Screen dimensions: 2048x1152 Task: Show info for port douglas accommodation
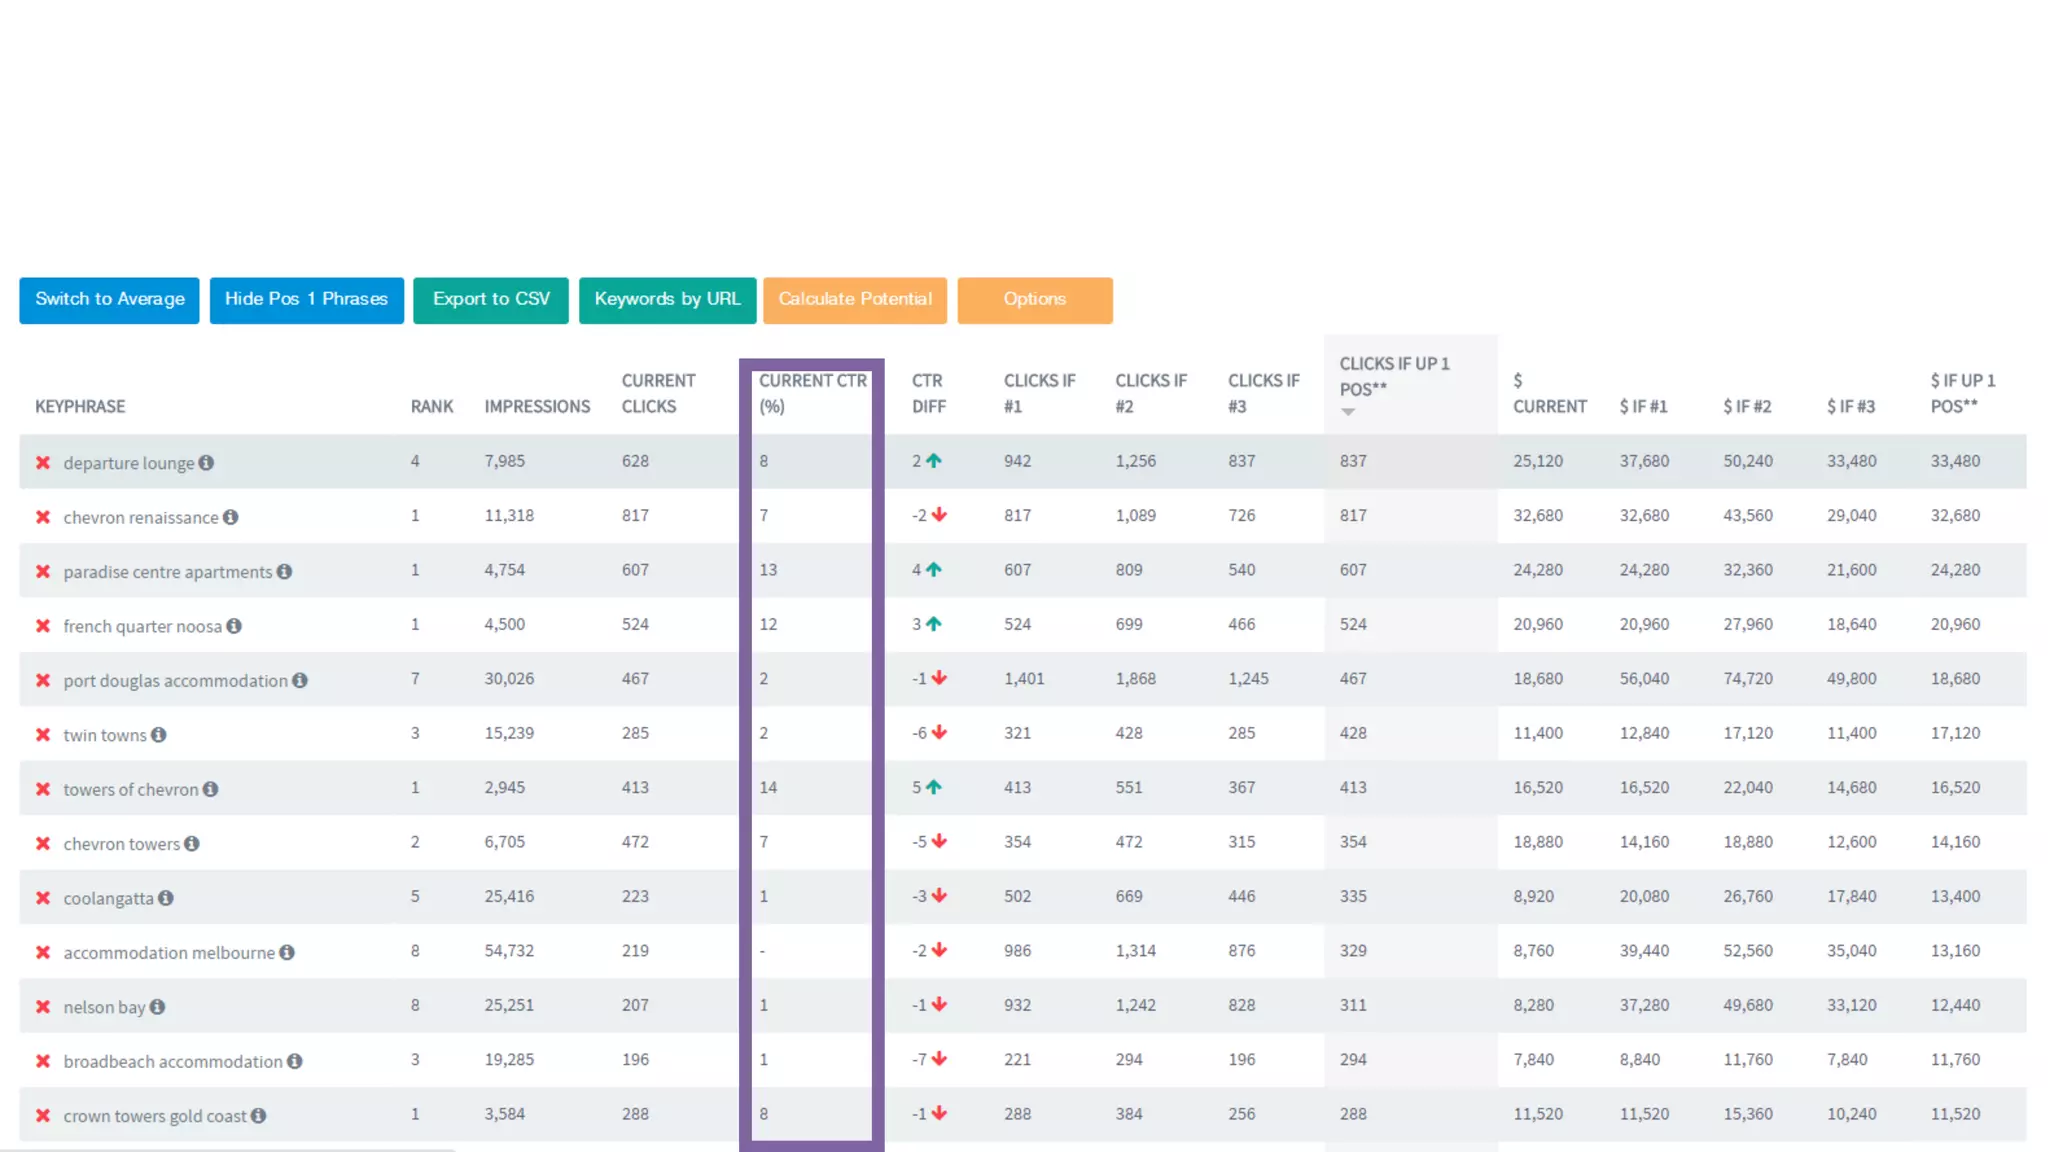(x=300, y=680)
